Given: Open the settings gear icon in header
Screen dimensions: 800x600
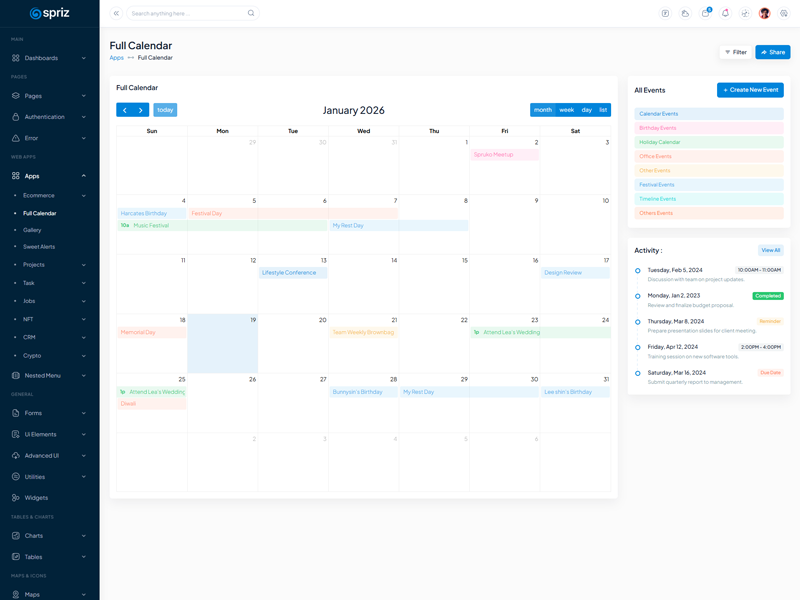Looking at the screenshot, I should 784,13.
